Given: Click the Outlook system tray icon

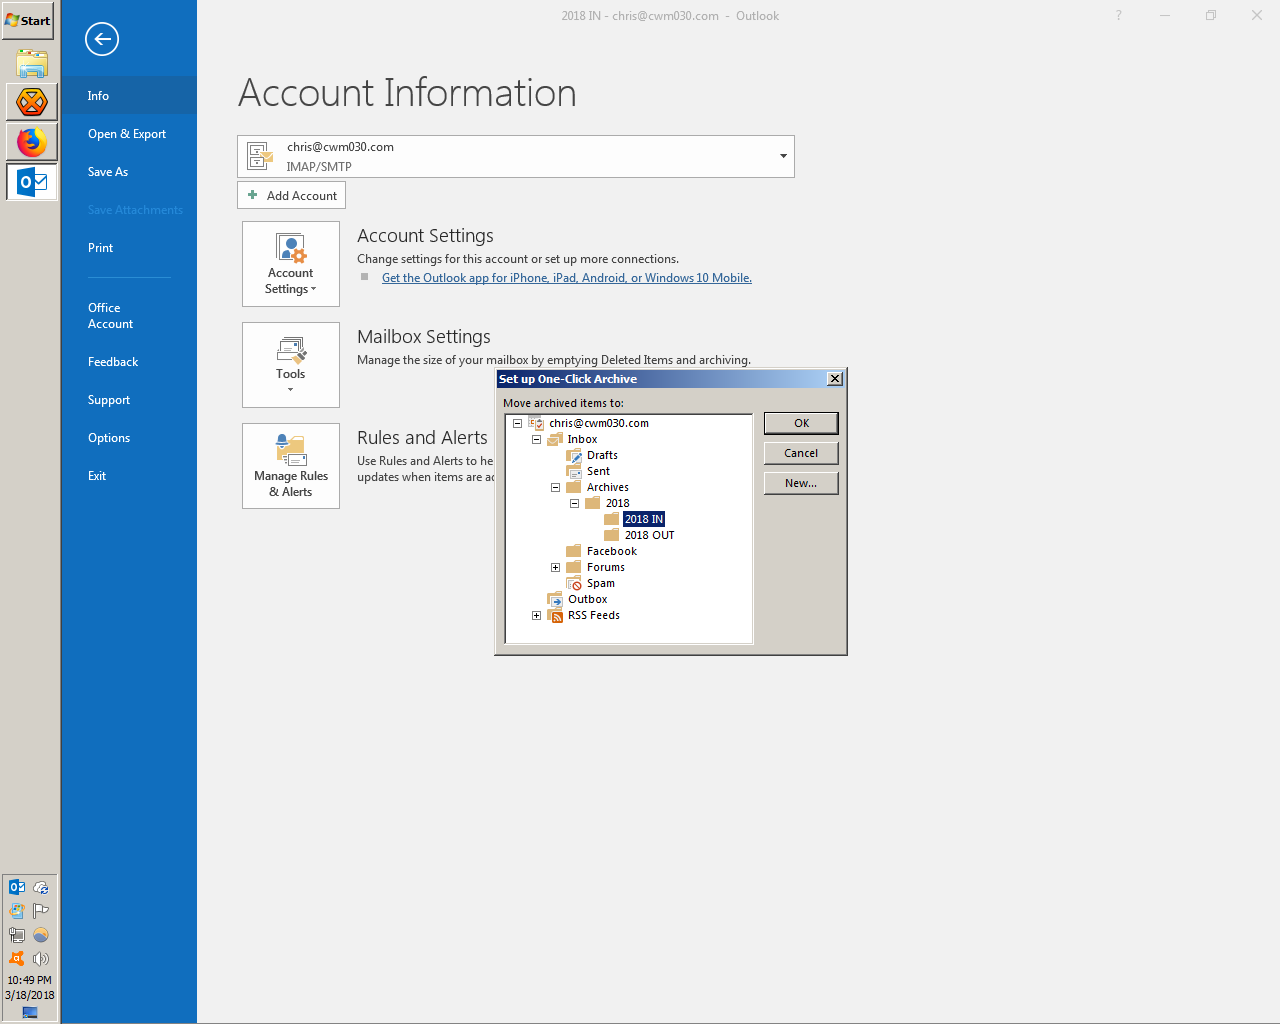Looking at the screenshot, I should pyautogui.click(x=17, y=887).
